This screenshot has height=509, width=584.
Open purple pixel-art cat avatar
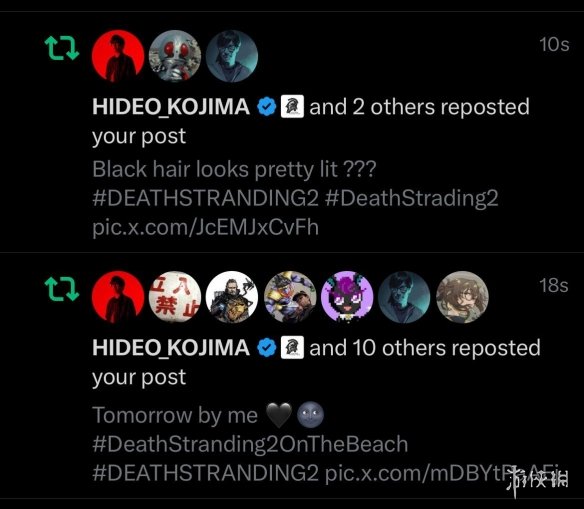[347, 297]
